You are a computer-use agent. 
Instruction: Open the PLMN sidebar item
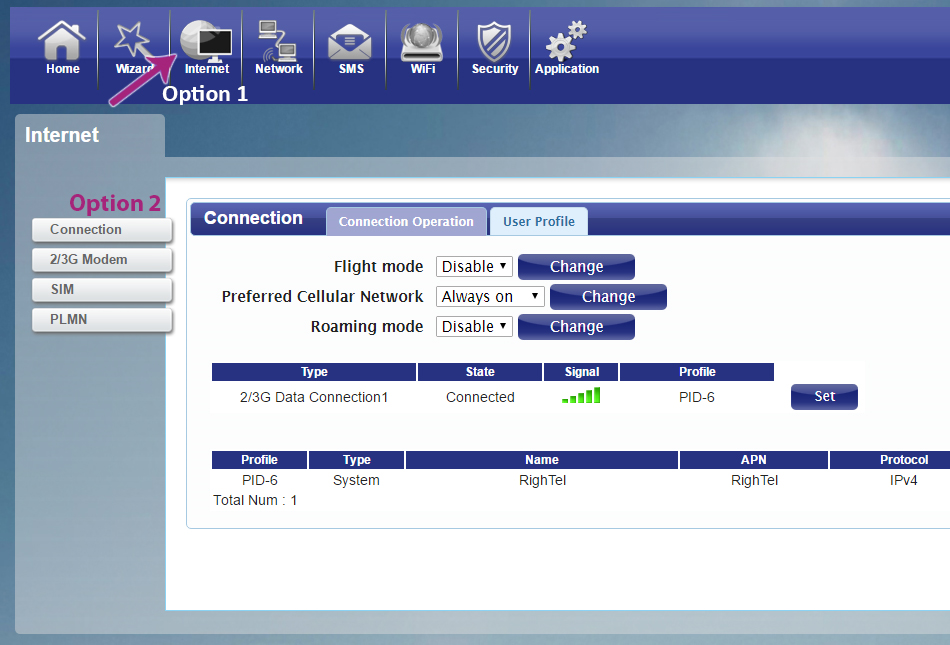102,320
